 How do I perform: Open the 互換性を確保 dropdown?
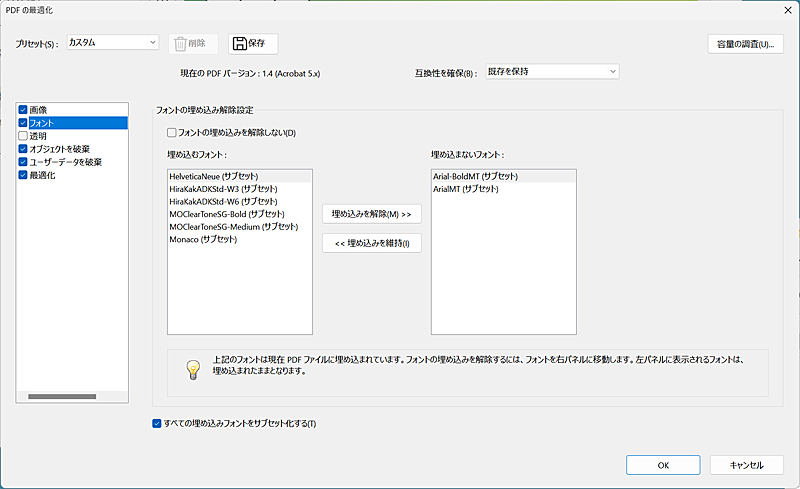coord(551,71)
